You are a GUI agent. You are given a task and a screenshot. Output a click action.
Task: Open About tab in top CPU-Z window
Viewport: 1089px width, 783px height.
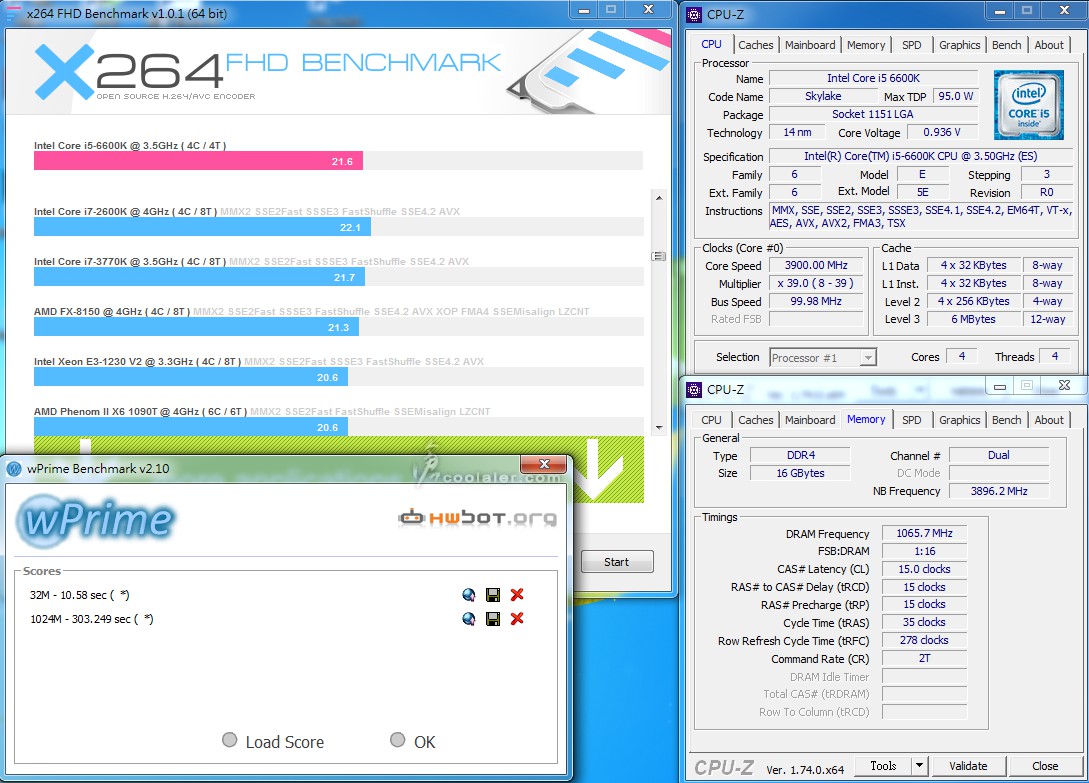[1049, 45]
